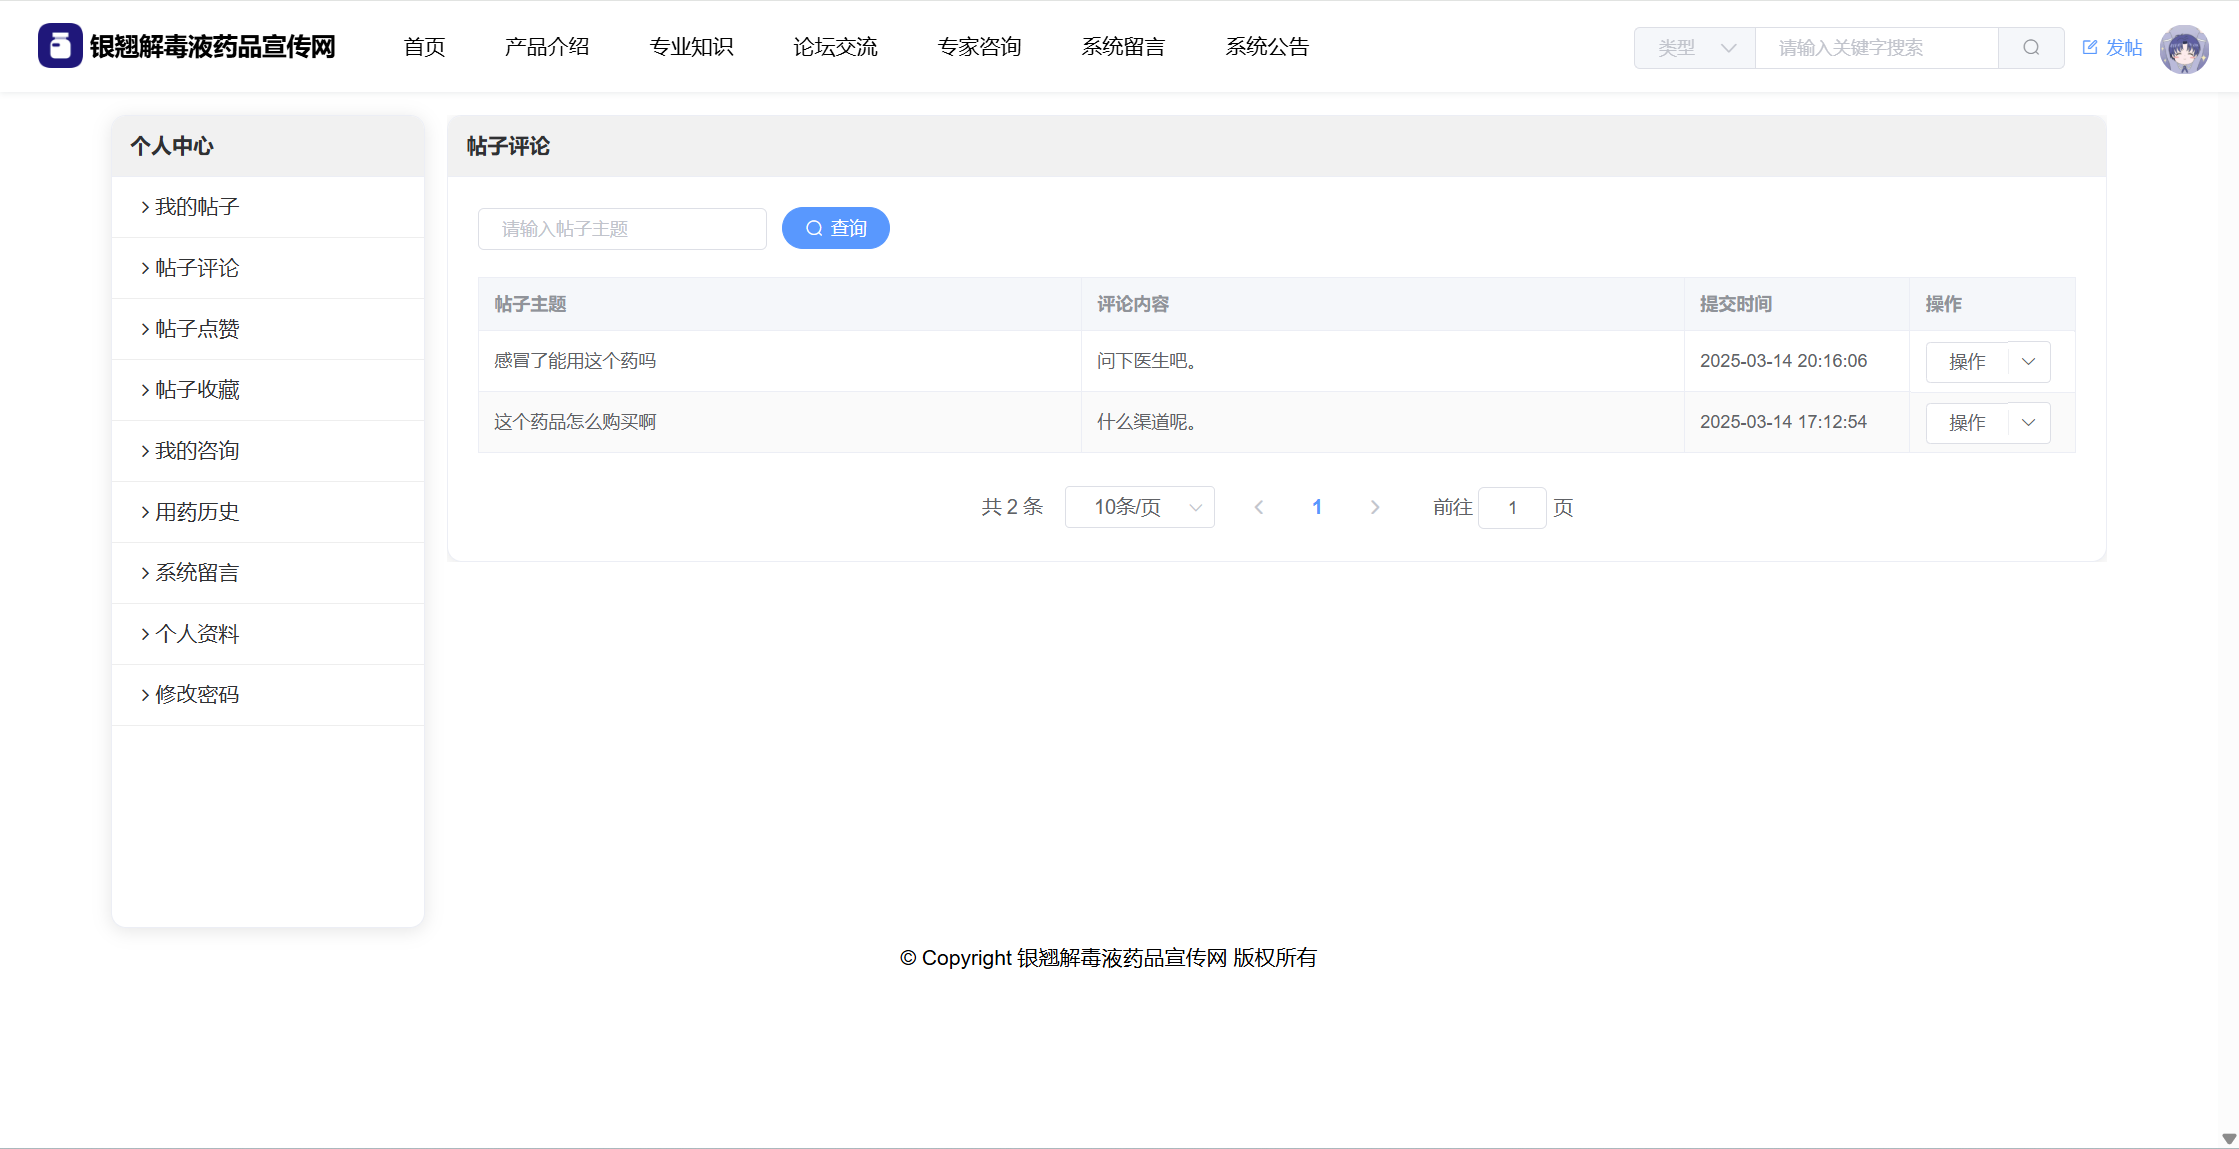The width and height of the screenshot is (2239, 1149).
Task: Open the user avatar menu
Action: click(2183, 49)
